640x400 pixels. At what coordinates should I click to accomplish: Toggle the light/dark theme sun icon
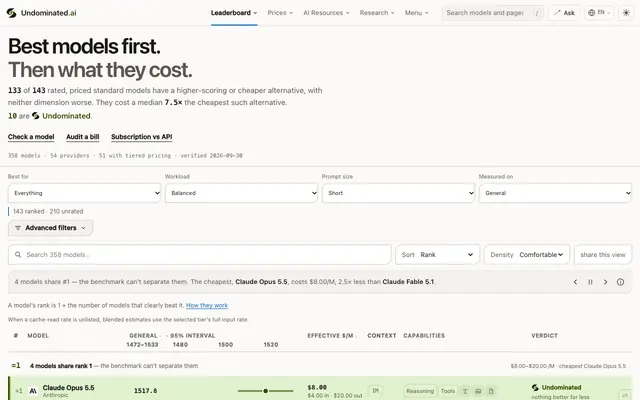tap(626, 13)
